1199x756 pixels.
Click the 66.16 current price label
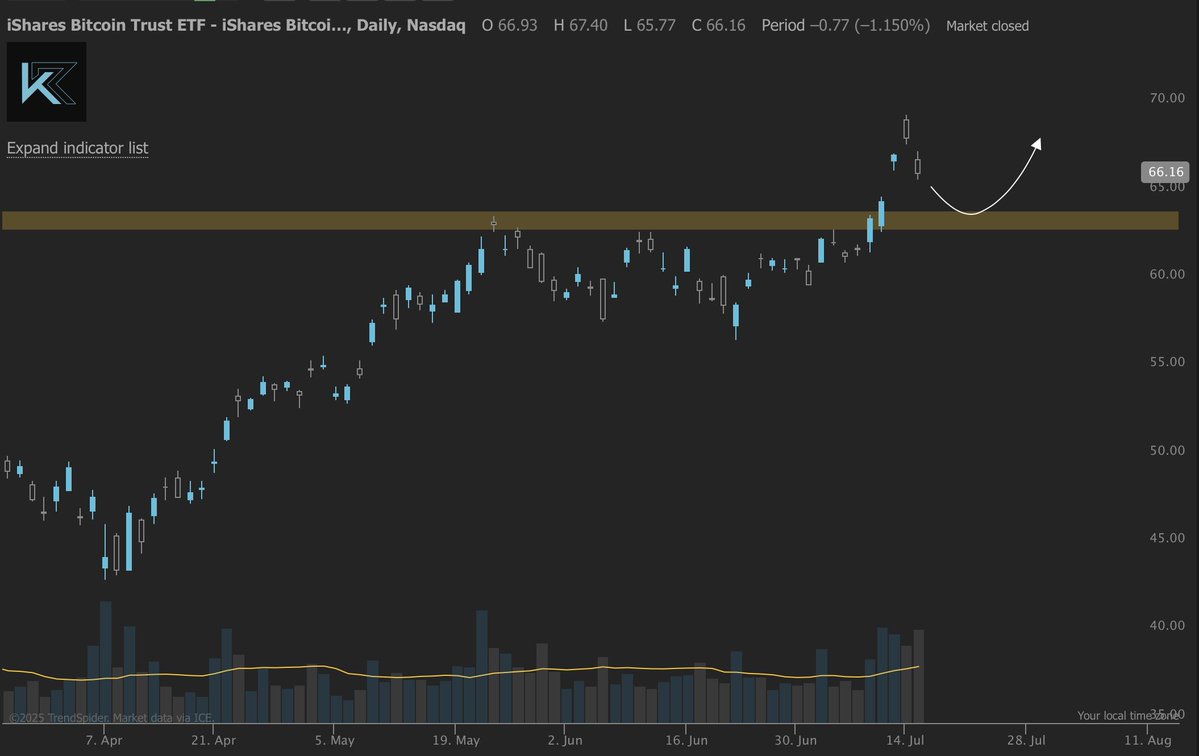point(1165,172)
